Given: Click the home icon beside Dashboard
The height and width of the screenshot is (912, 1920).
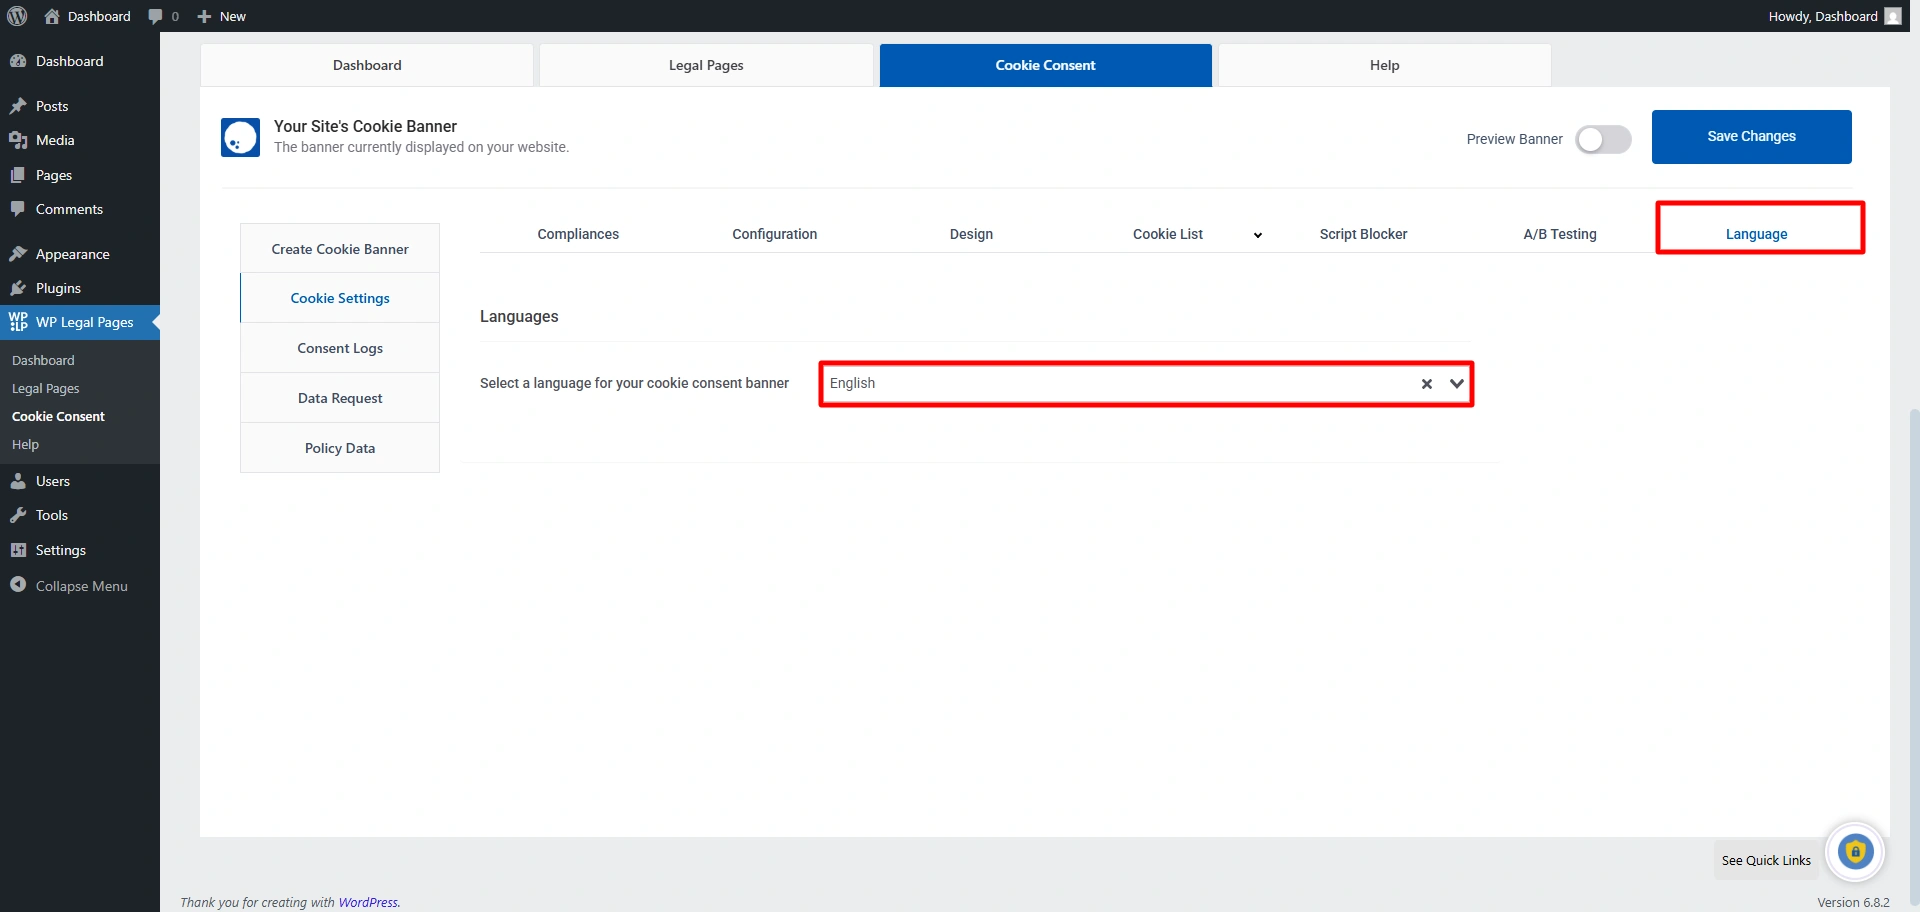Looking at the screenshot, I should point(52,16).
